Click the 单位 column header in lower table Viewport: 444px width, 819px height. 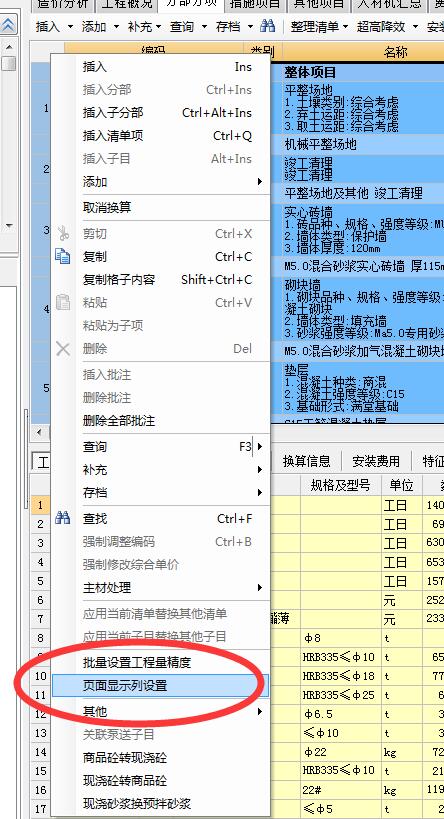coord(402,485)
